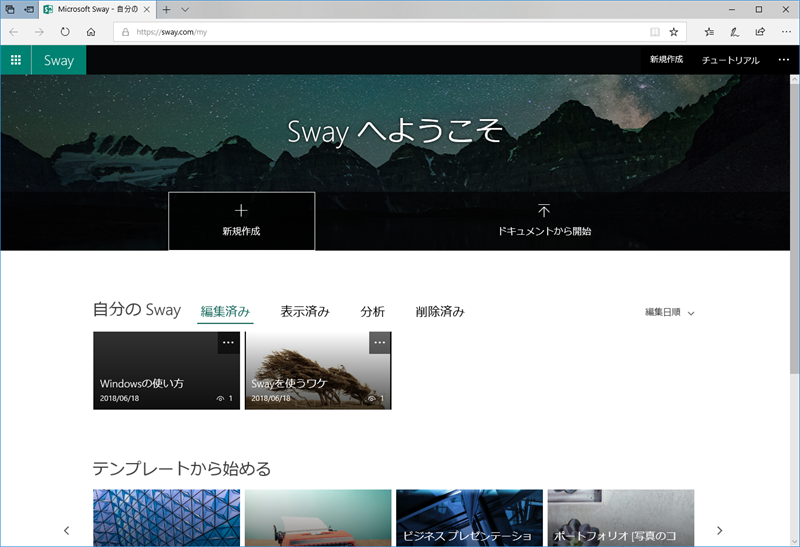This screenshot has height=547, width=800.
Task: Click ドキュメントから開始 upload button
Action: pyautogui.click(x=544, y=221)
